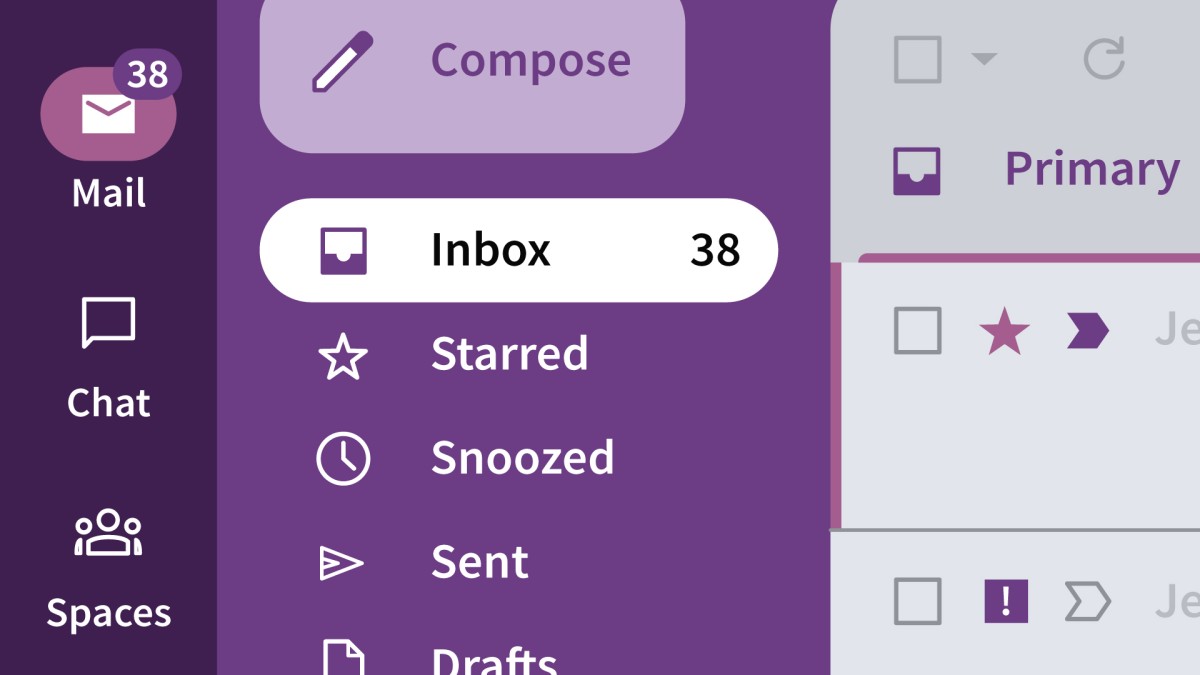Open the Snoozed folder label
1200x675 pixels.
(x=522, y=458)
